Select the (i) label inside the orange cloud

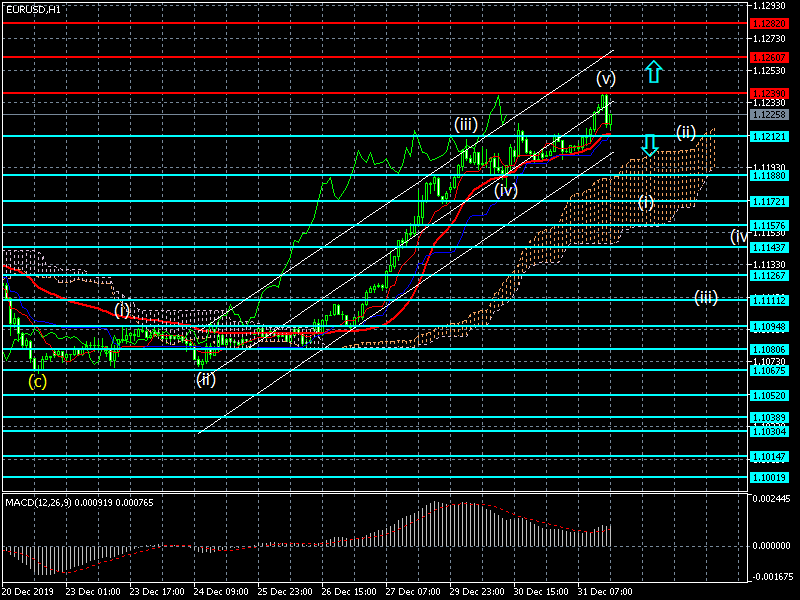pos(646,203)
